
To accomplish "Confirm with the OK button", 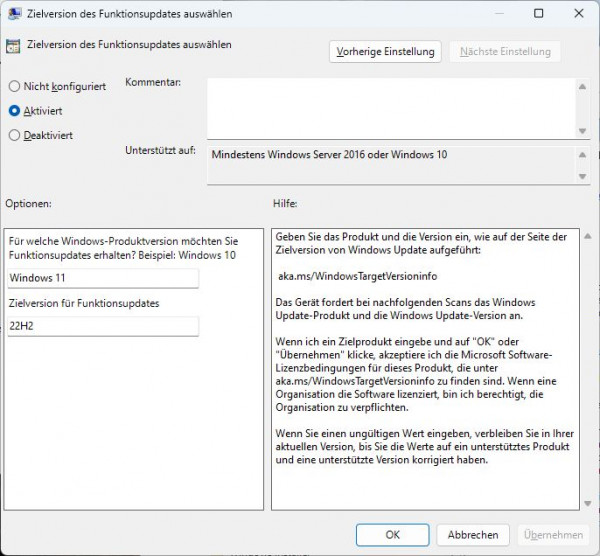I will tap(393, 535).
